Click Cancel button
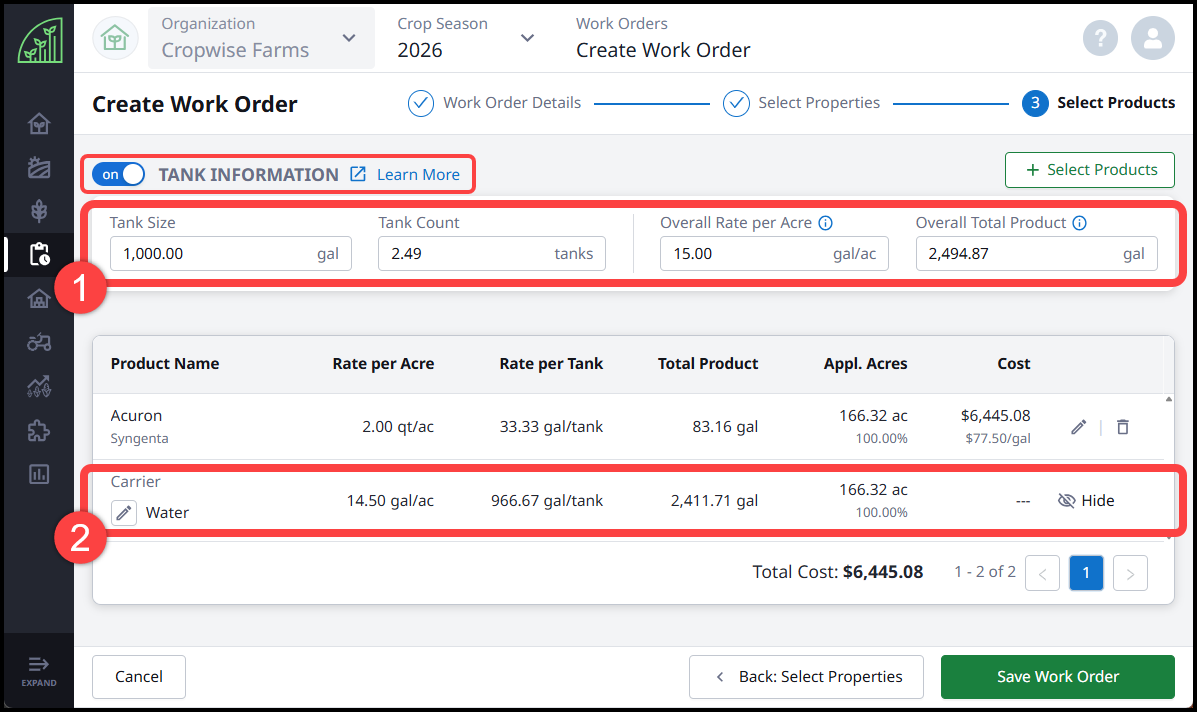This screenshot has height=712, width=1197. (x=139, y=677)
